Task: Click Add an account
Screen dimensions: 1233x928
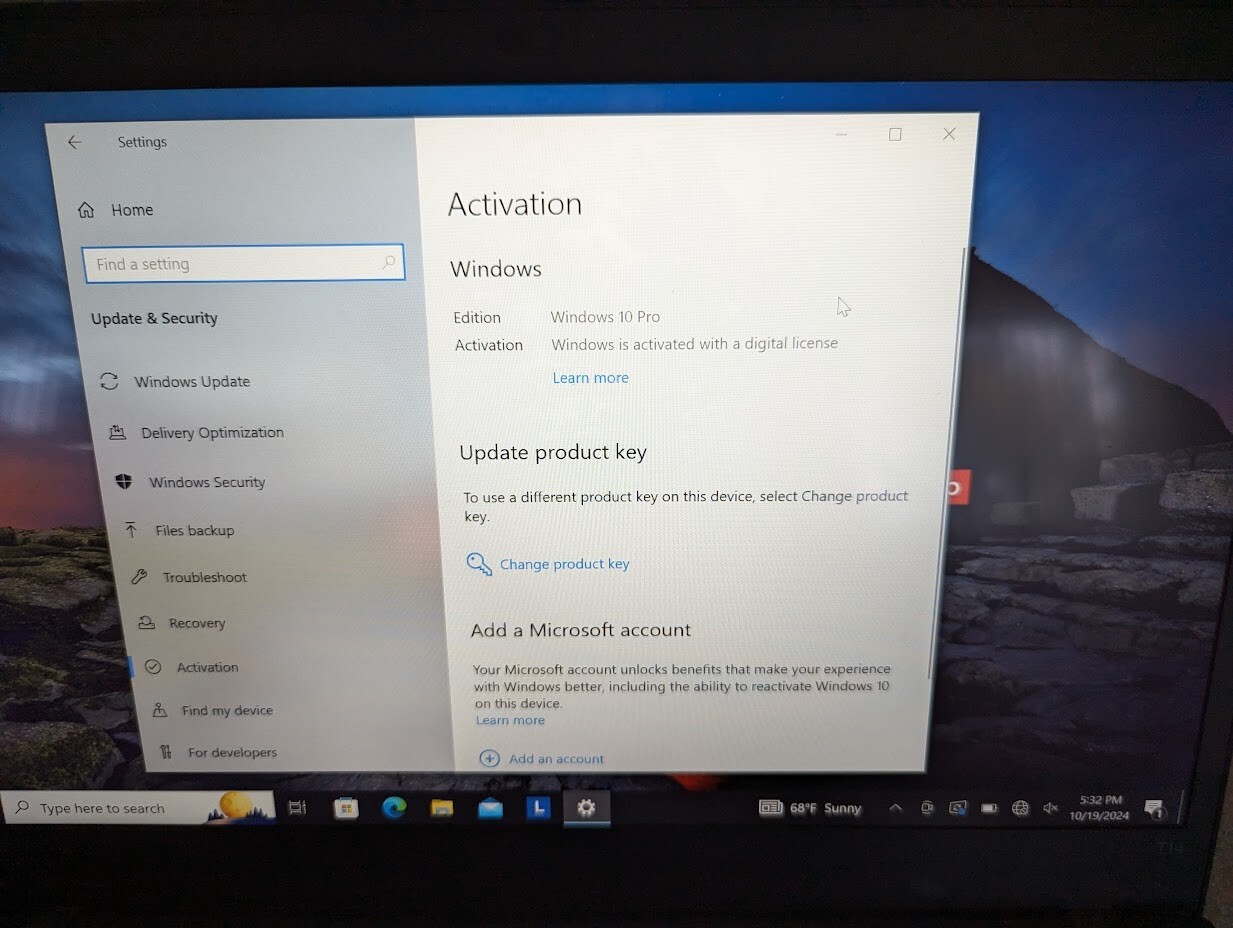Action: (542, 759)
